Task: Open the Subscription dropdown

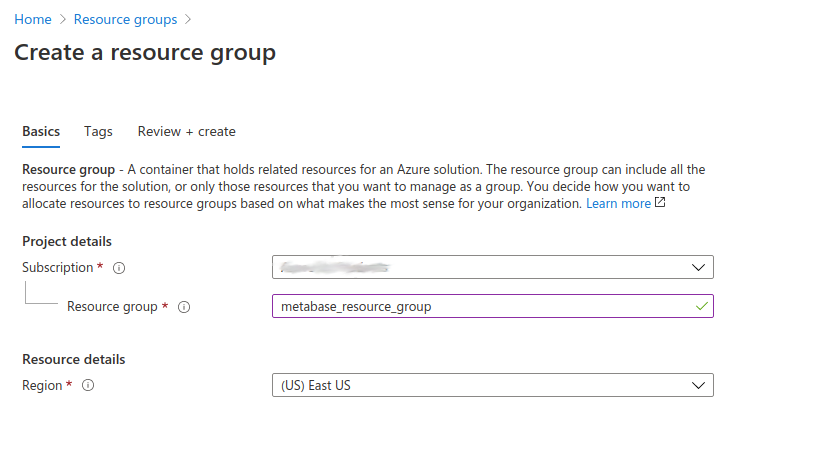Action: click(492, 267)
